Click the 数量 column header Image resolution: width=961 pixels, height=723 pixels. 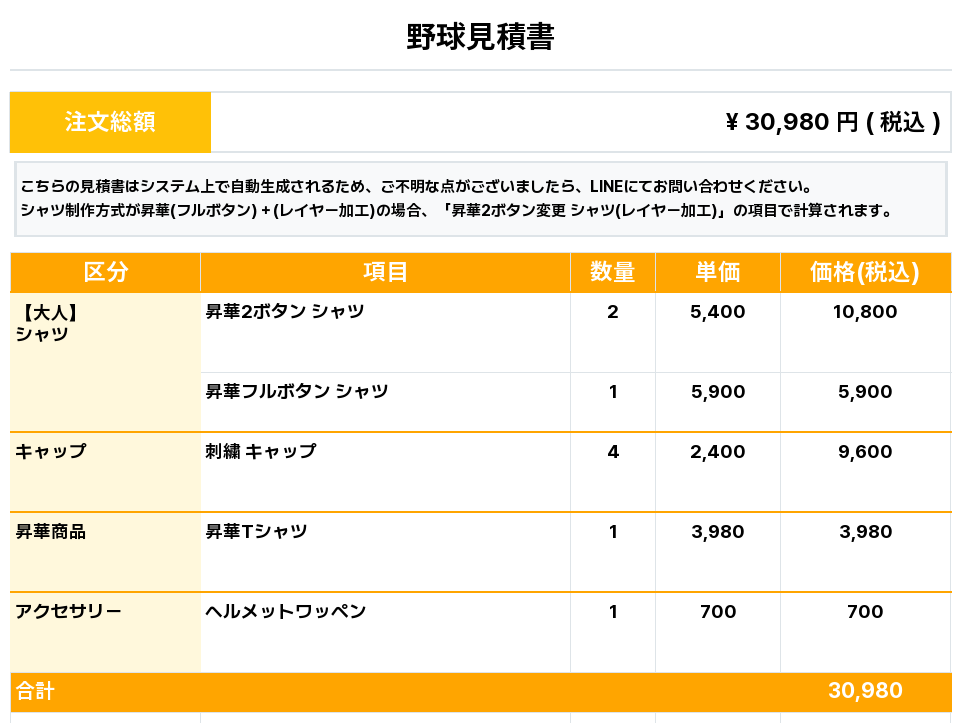(613, 272)
